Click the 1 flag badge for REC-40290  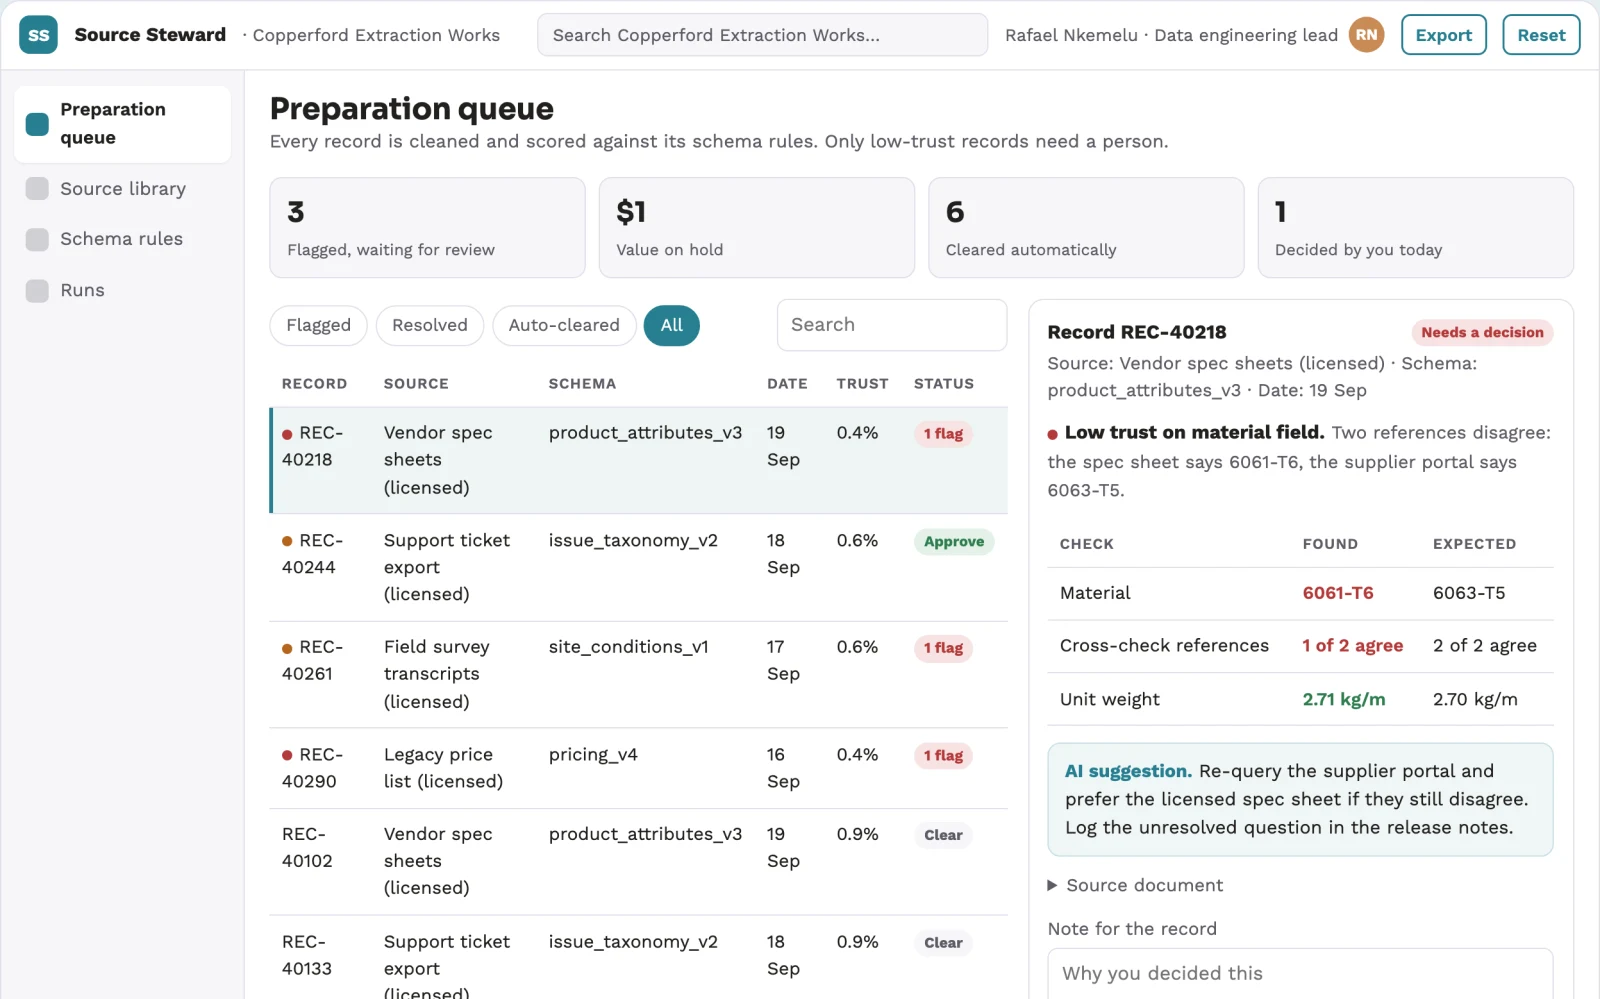click(943, 756)
